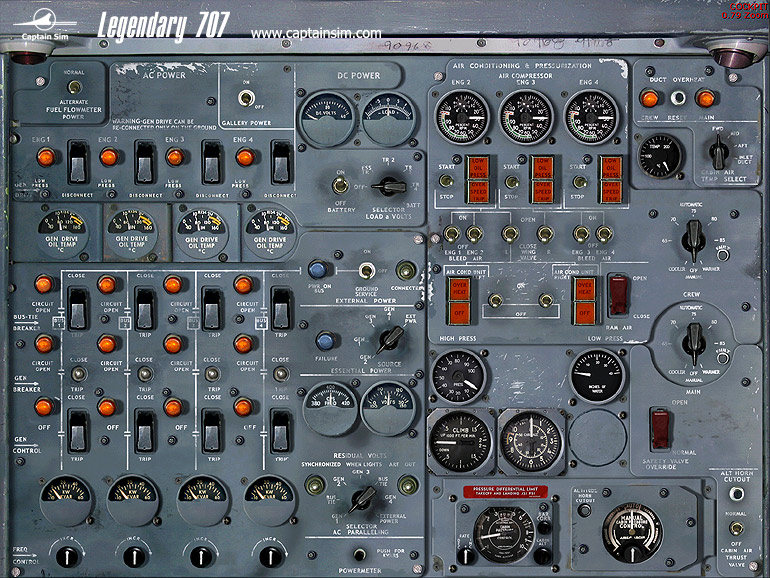Click the third KW/KVAR power meter
Screen dimensions: 770x578
click(x=202, y=499)
